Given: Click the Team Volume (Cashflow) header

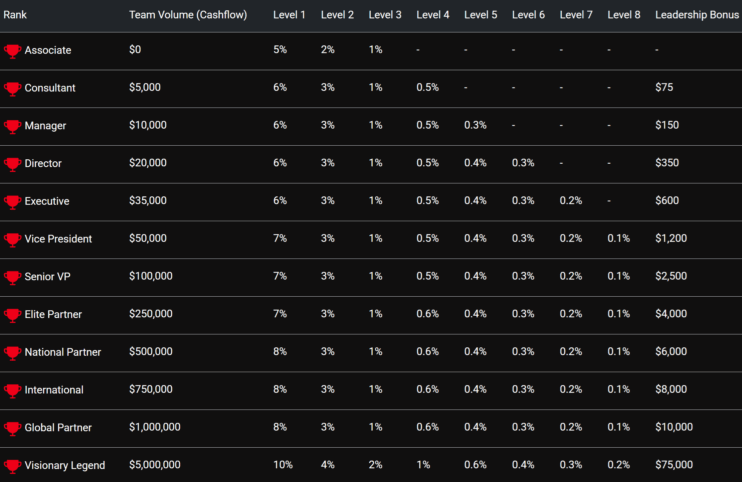Looking at the screenshot, I should tap(188, 15).
